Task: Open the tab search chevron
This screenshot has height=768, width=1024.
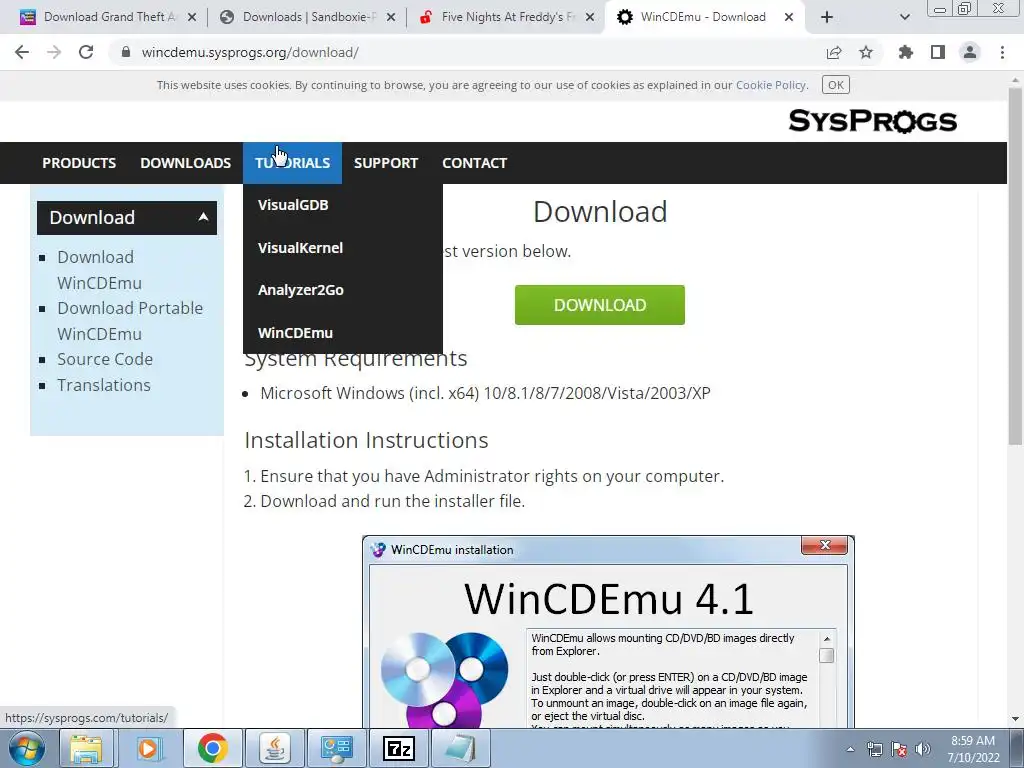Action: (904, 17)
